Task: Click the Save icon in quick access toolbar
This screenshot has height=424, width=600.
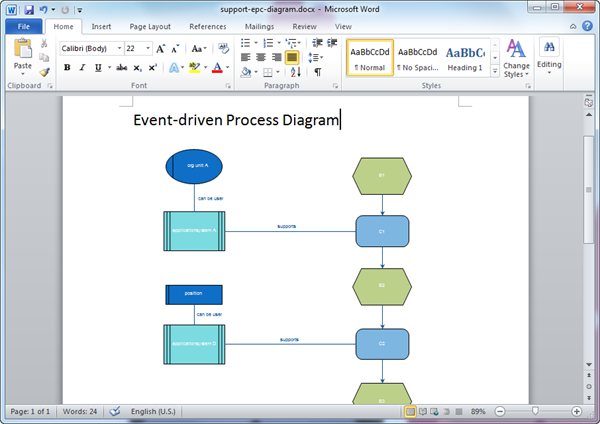Action: click(x=27, y=9)
